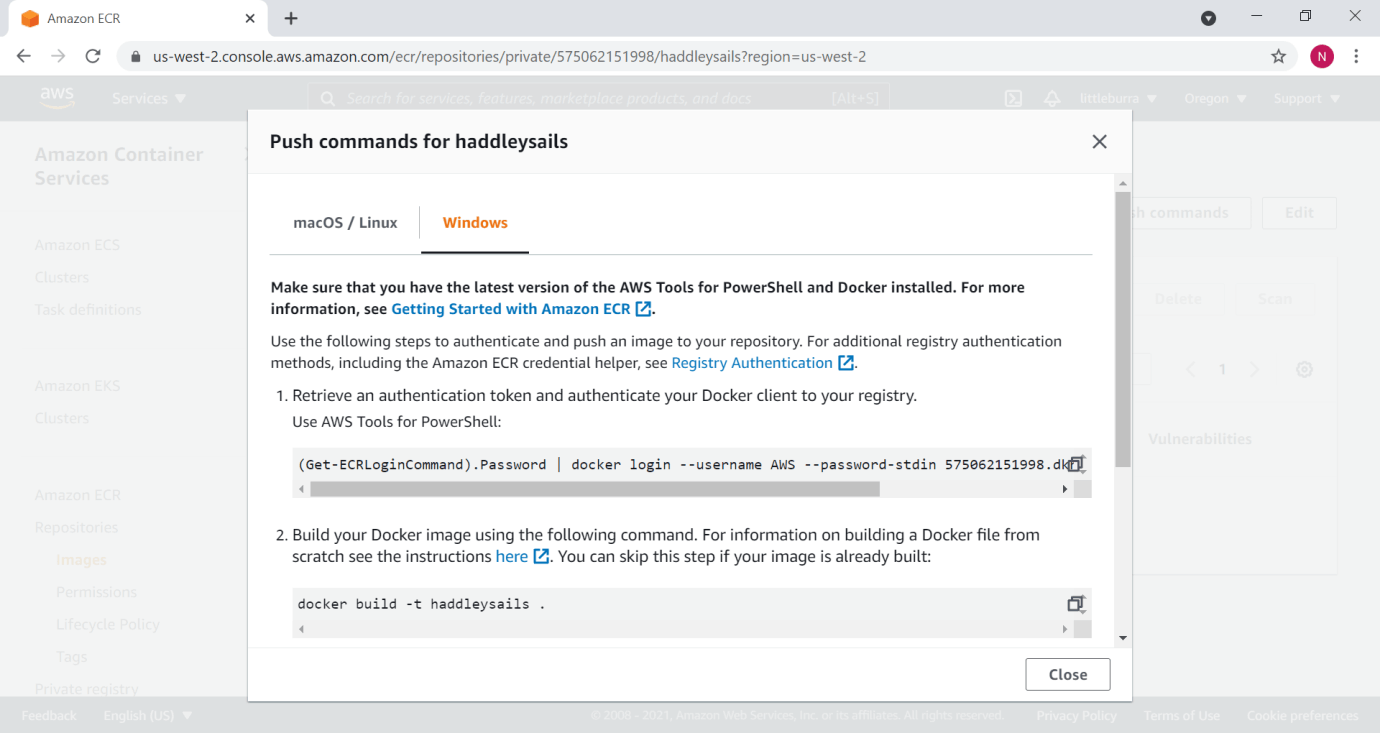Click the browser address bar URL
The height and width of the screenshot is (733, 1380).
[509, 57]
